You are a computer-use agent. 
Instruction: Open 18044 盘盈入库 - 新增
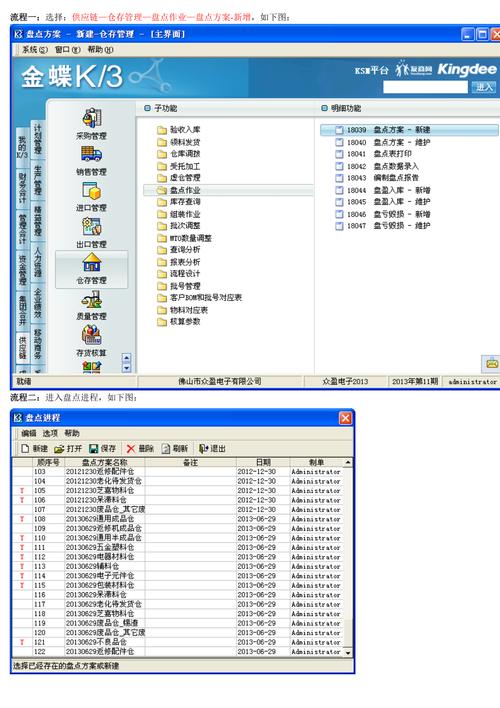click(x=383, y=190)
